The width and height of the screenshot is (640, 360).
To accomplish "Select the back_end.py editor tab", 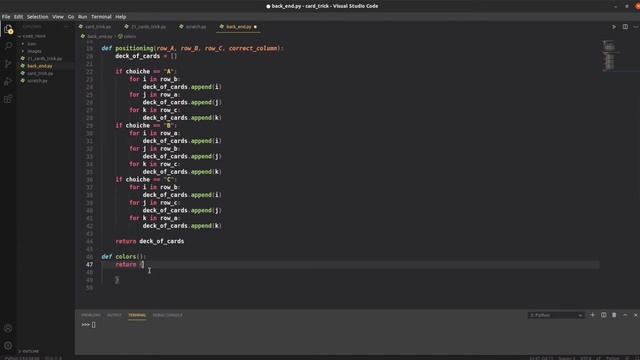I will click(237, 27).
